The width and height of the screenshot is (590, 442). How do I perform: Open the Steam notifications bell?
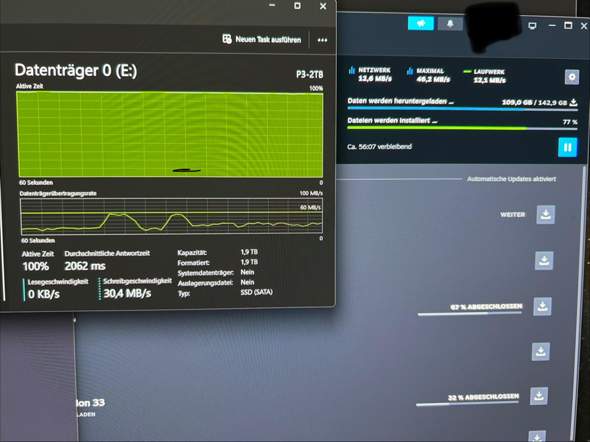pyautogui.click(x=450, y=24)
